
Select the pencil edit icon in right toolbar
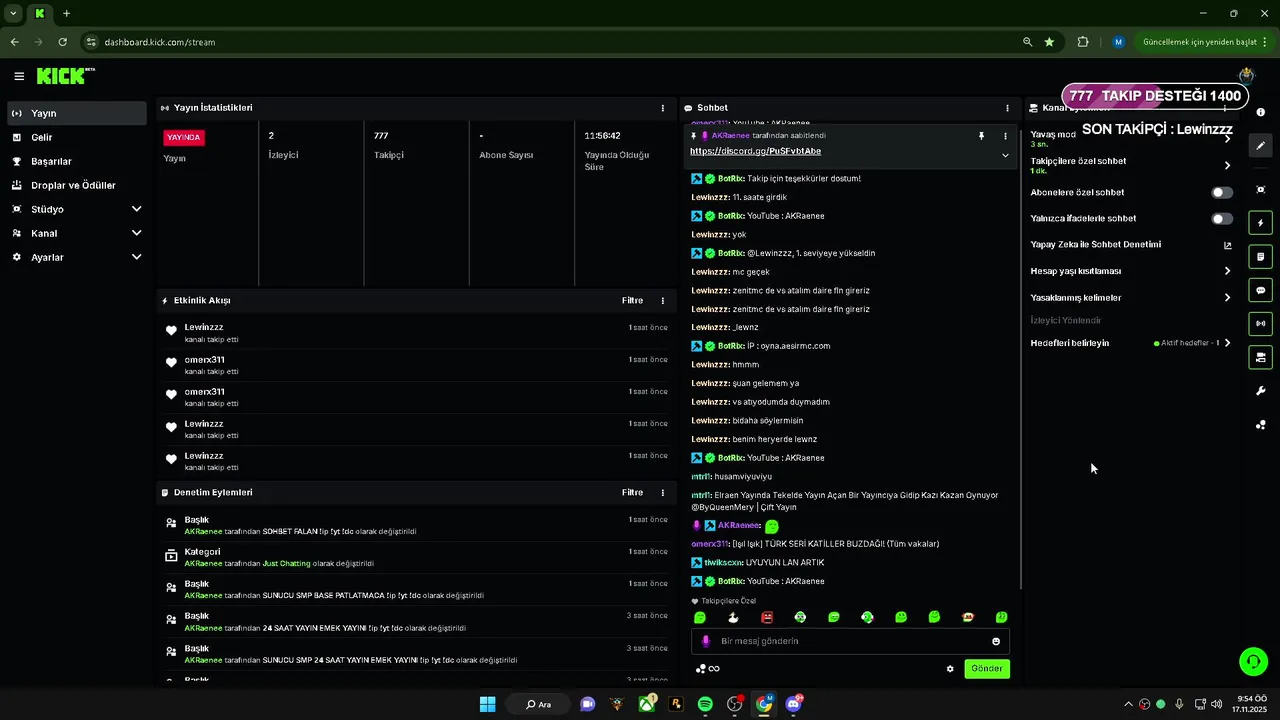point(1261,145)
